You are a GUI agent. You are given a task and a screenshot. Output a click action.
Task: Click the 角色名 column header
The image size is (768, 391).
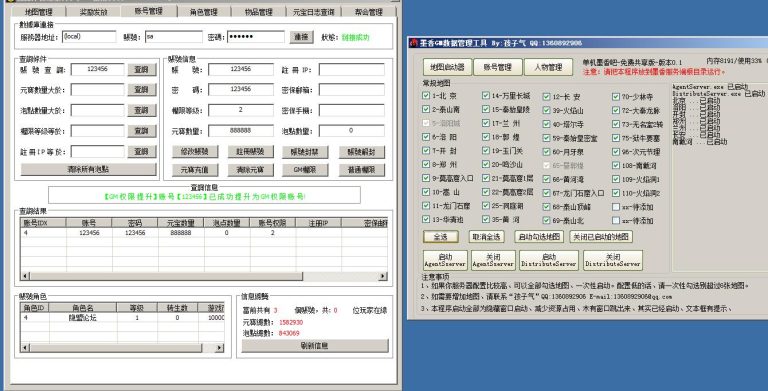(x=83, y=308)
